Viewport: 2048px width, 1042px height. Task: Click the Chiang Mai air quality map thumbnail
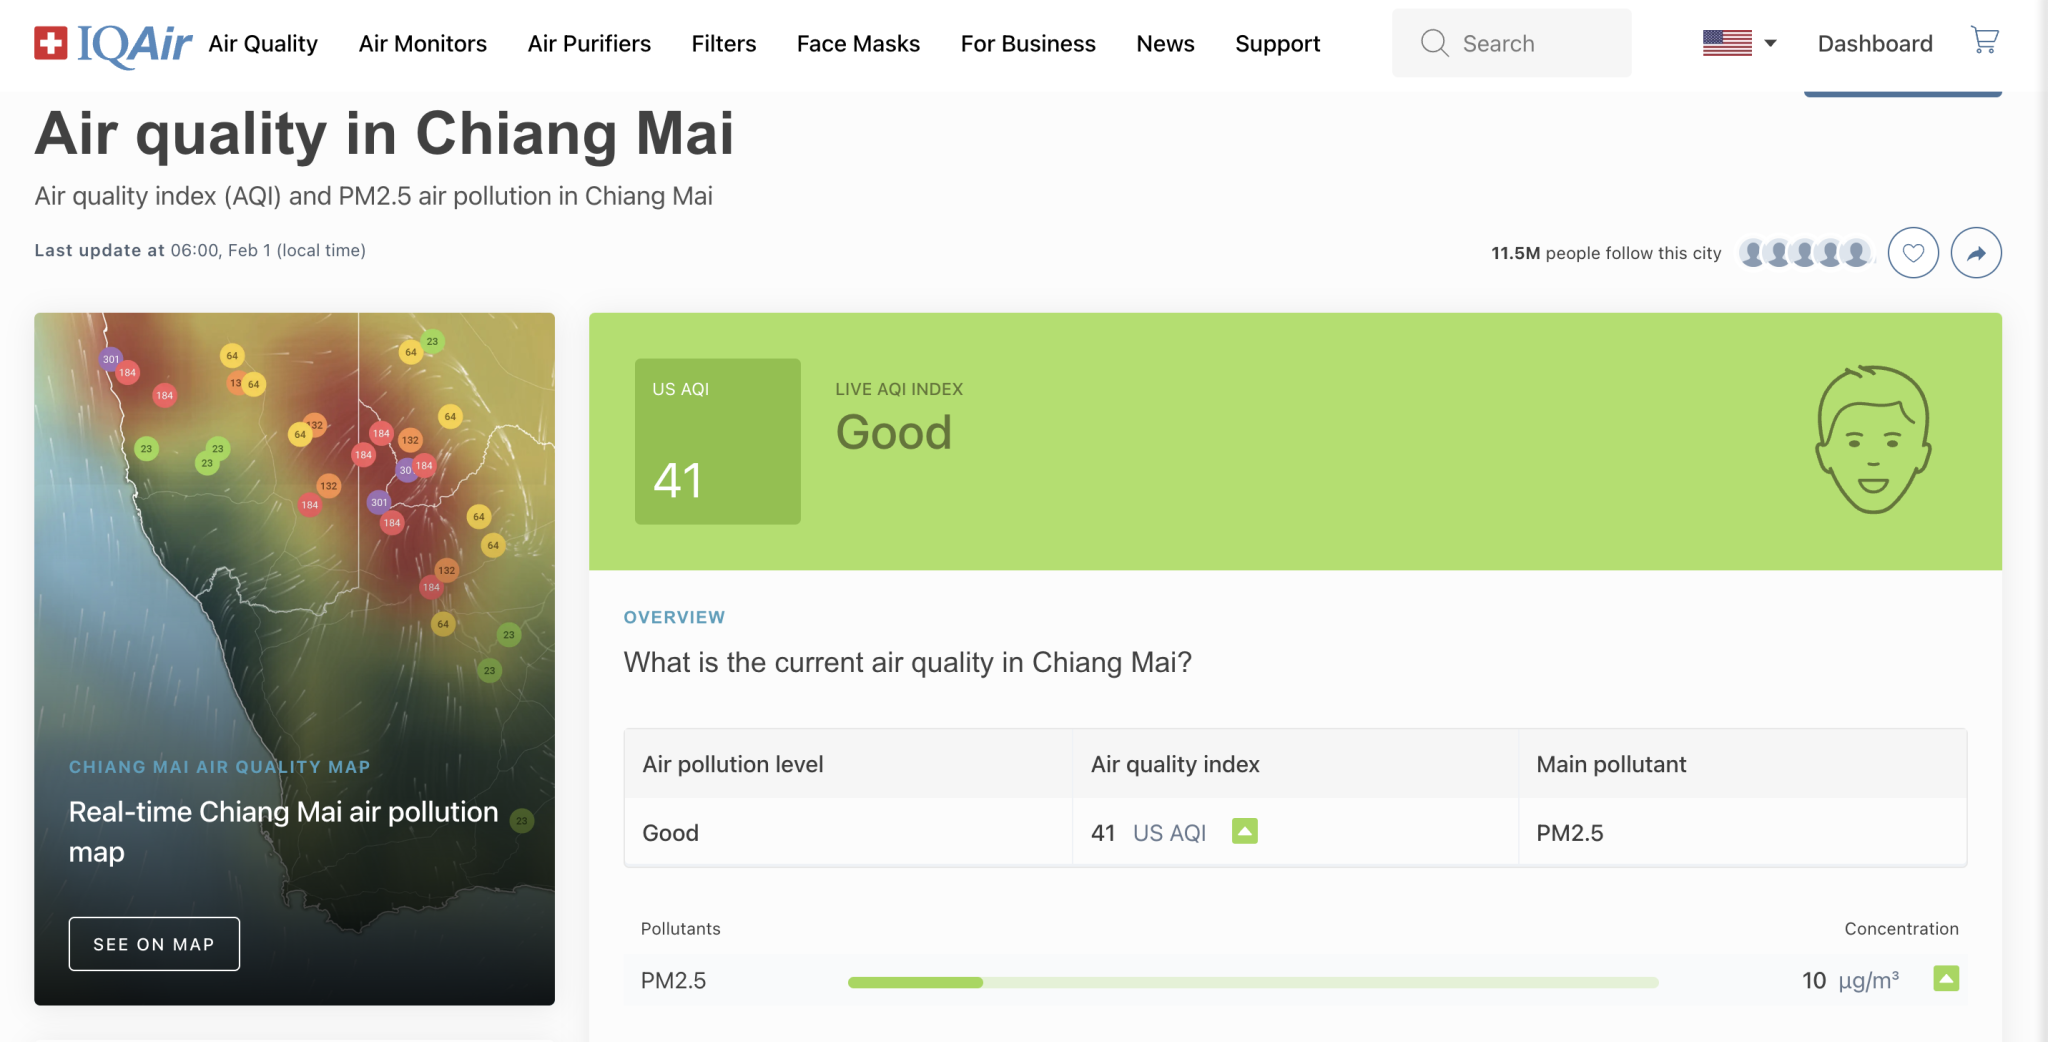tap(294, 659)
